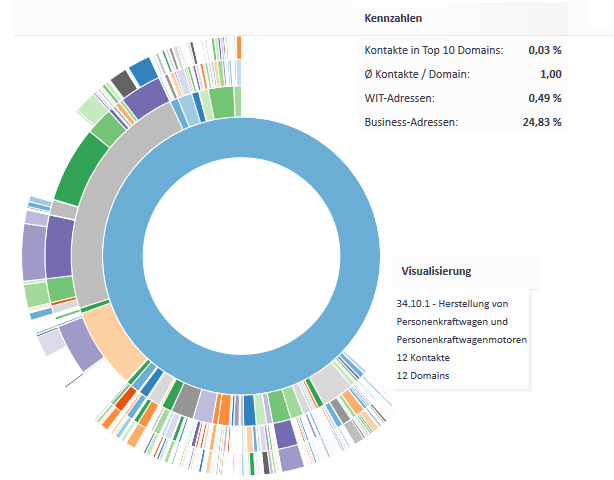
Task: Select the WIT-Adressen metric row
Action: coord(463,98)
